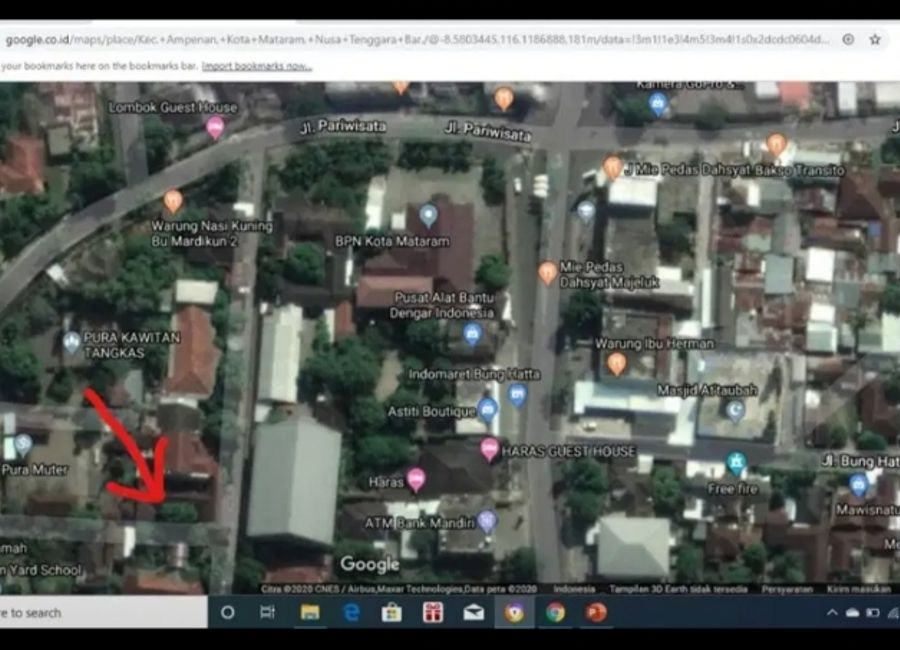
Task: Click 'Tampilan 3D Earth tidak tersedia' footer text
Action: [678, 589]
